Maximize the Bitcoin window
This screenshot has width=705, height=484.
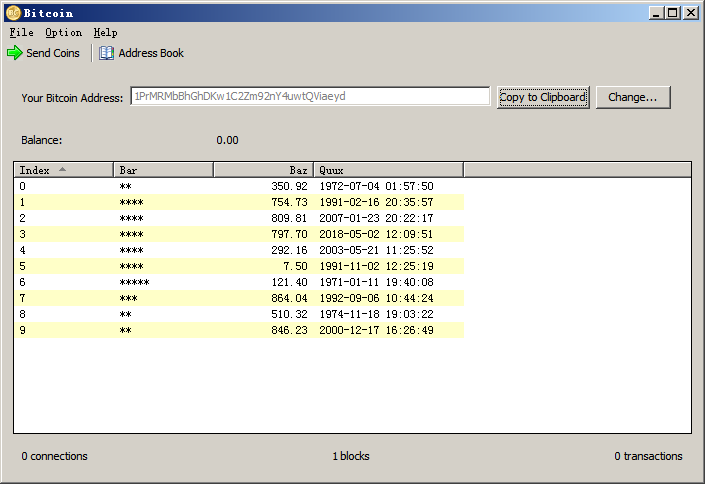click(x=673, y=13)
